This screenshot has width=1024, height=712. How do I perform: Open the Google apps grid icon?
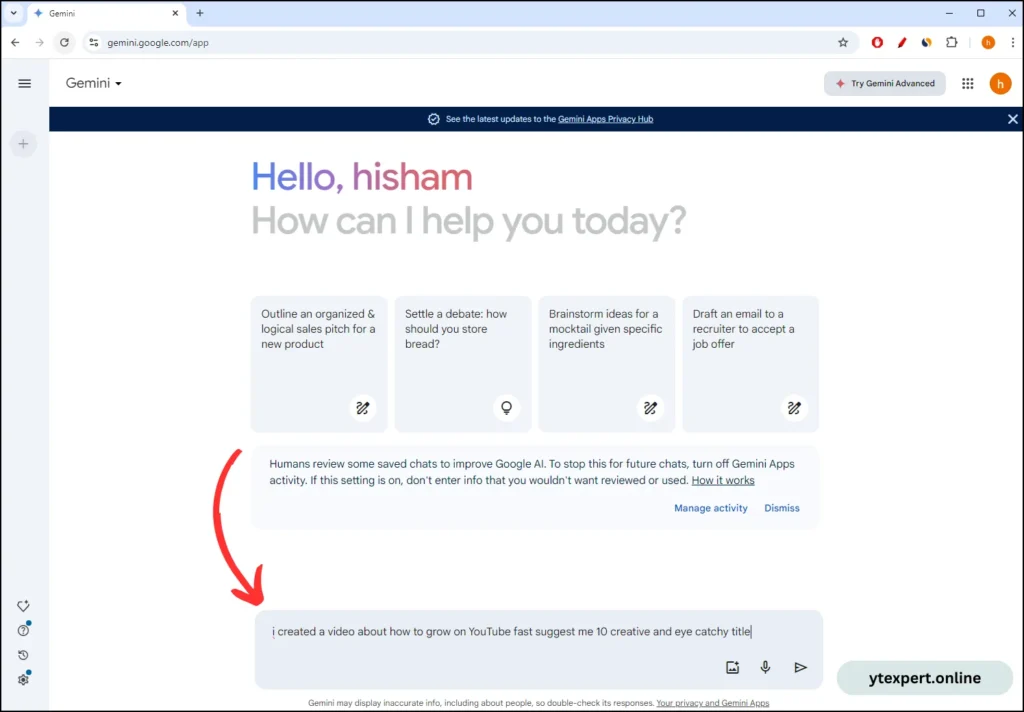[x=967, y=84]
